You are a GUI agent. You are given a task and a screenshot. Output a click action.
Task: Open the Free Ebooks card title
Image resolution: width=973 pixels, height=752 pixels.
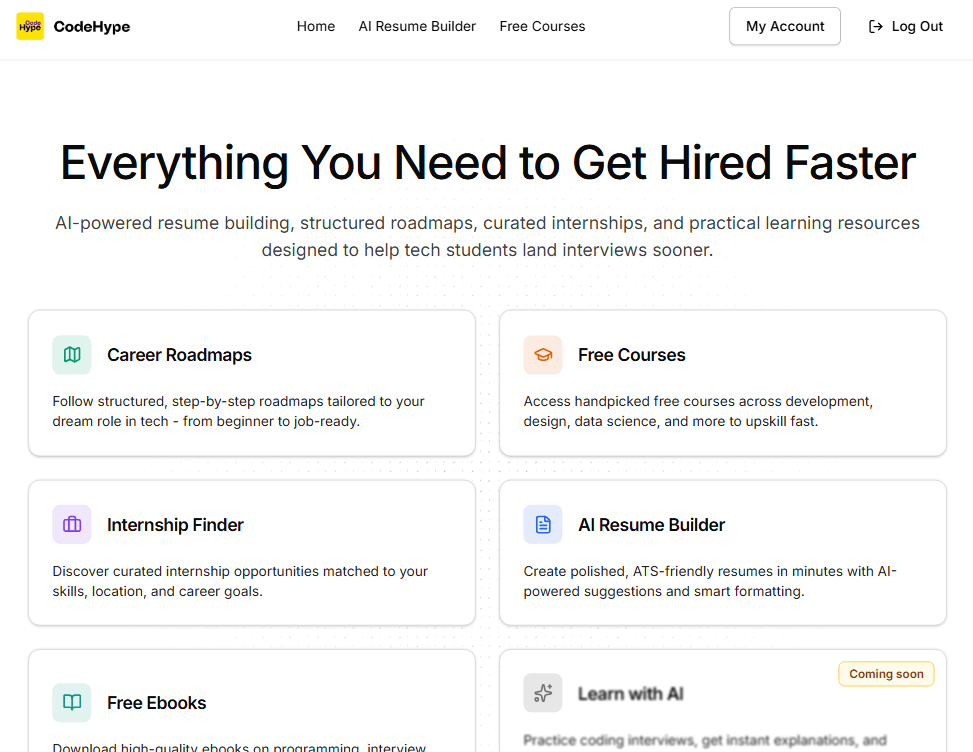click(156, 703)
